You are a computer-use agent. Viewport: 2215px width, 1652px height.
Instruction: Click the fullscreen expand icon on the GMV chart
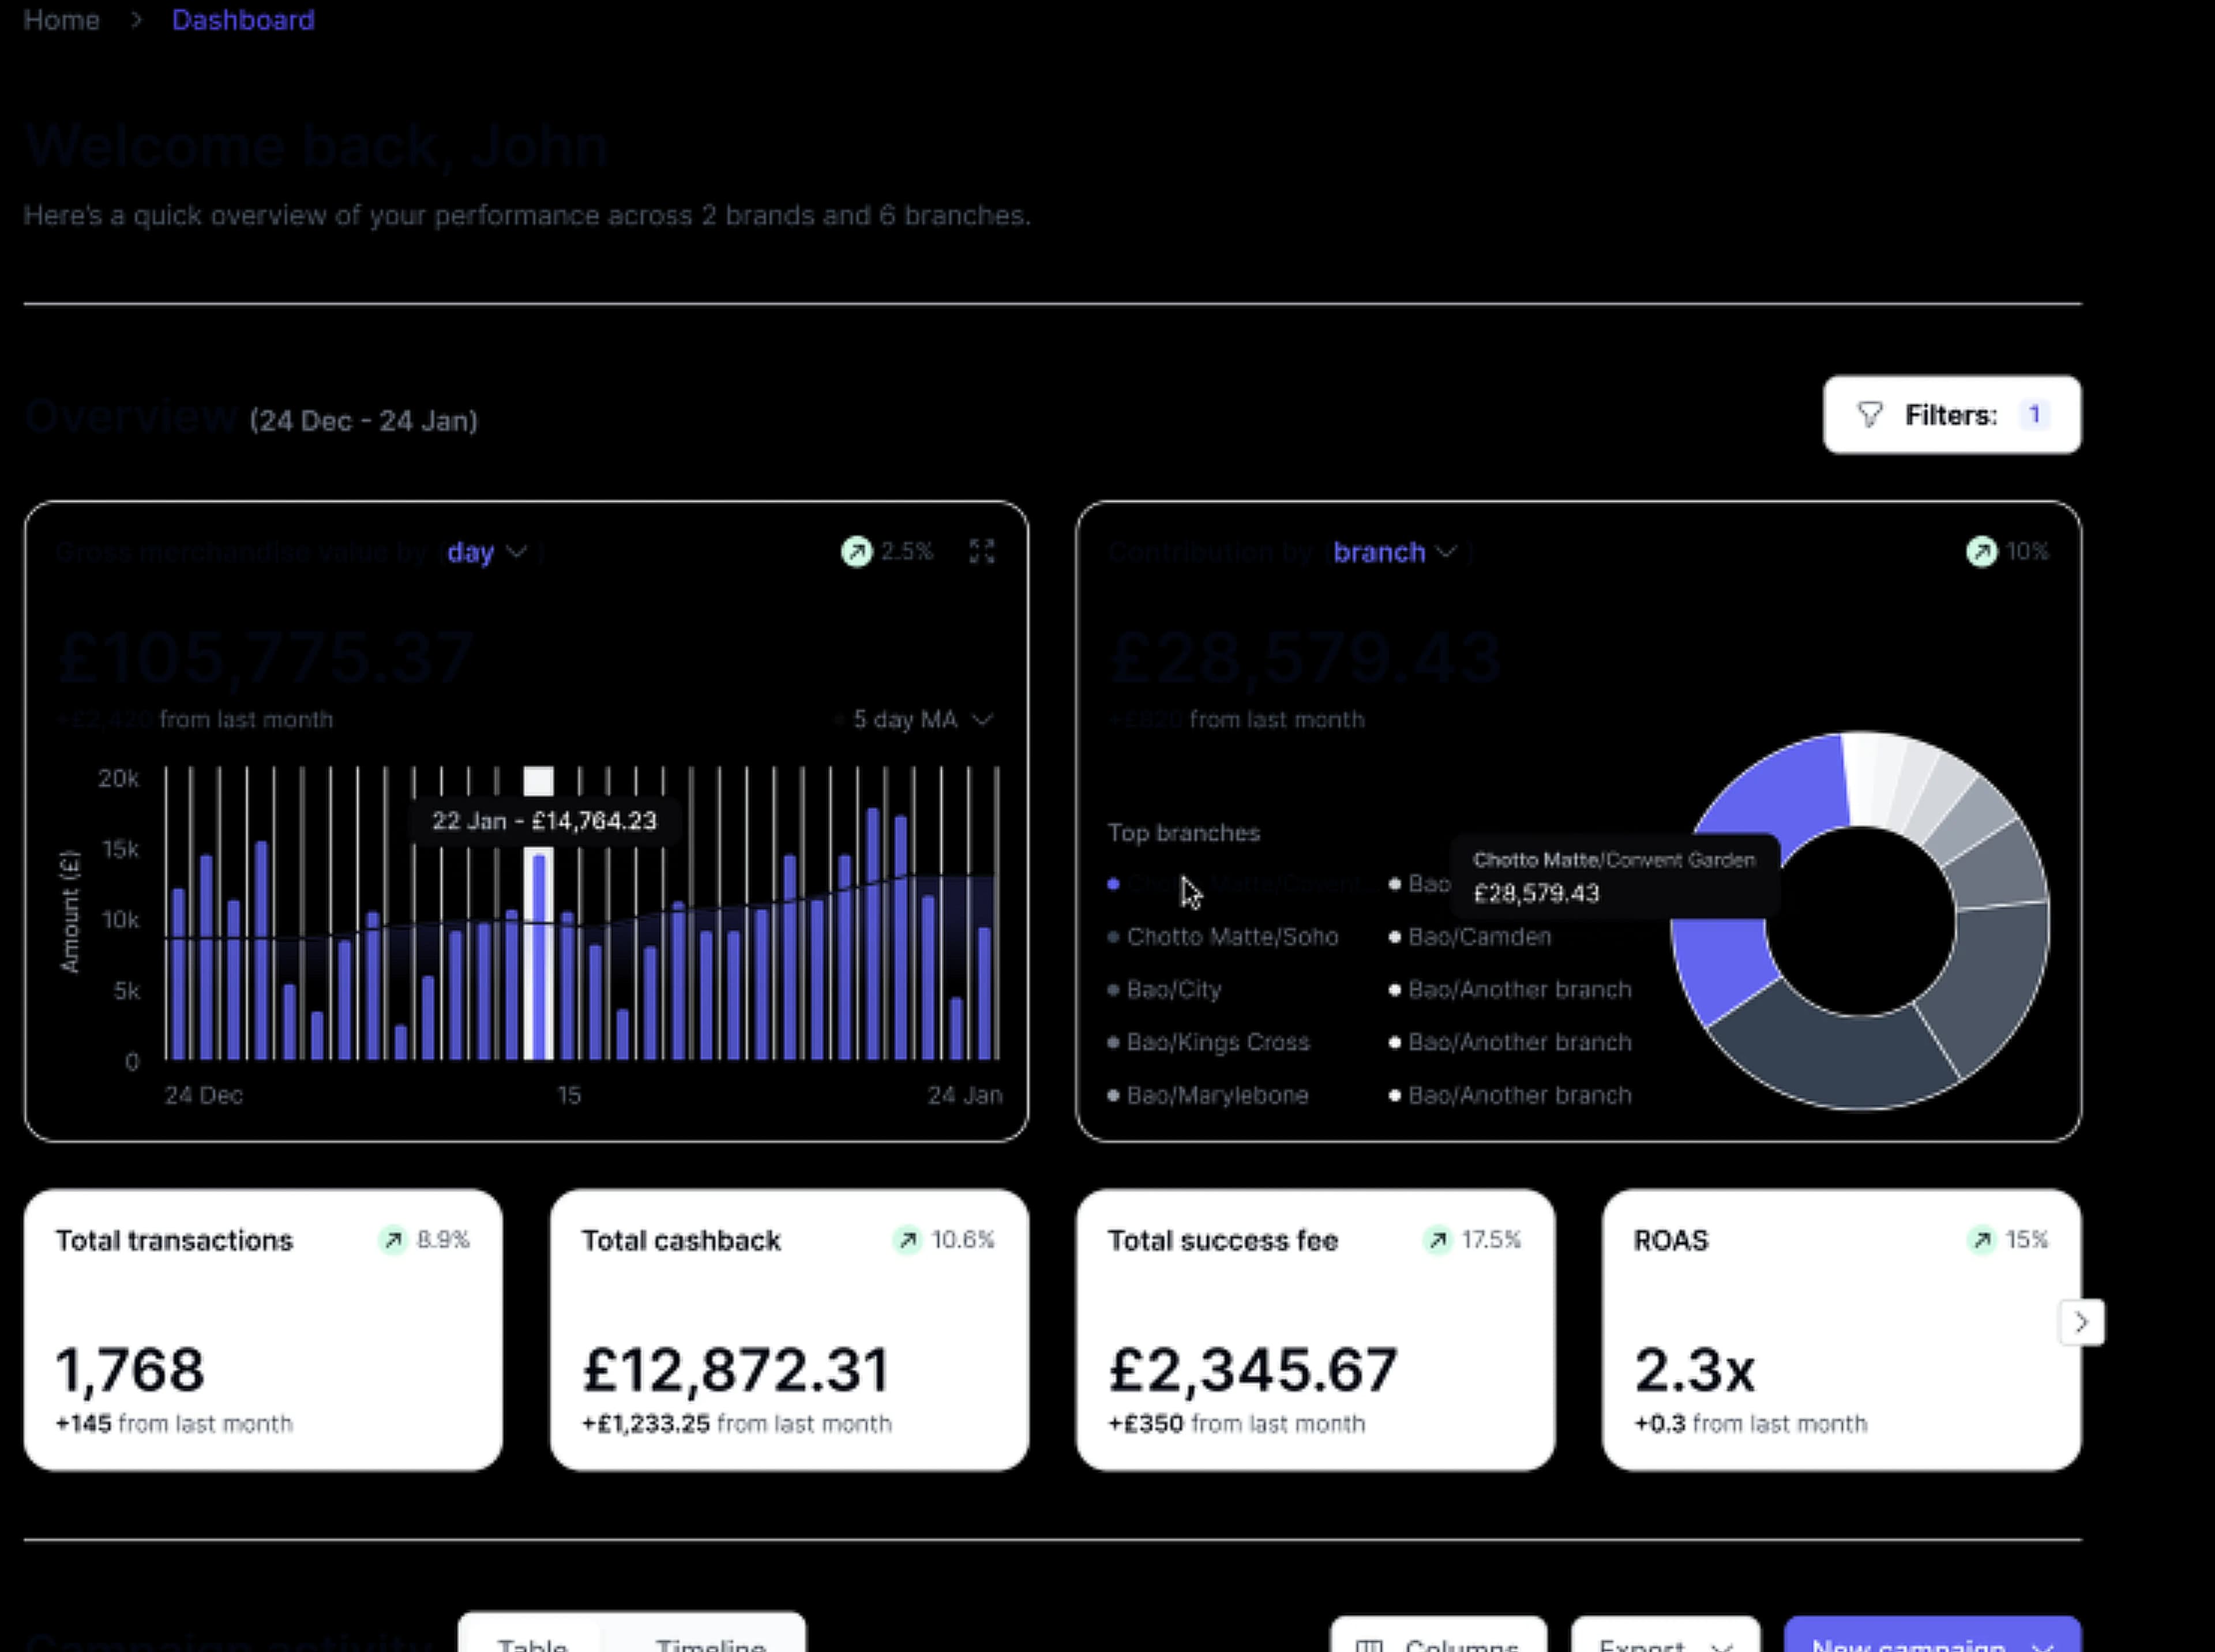(x=982, y=551)
